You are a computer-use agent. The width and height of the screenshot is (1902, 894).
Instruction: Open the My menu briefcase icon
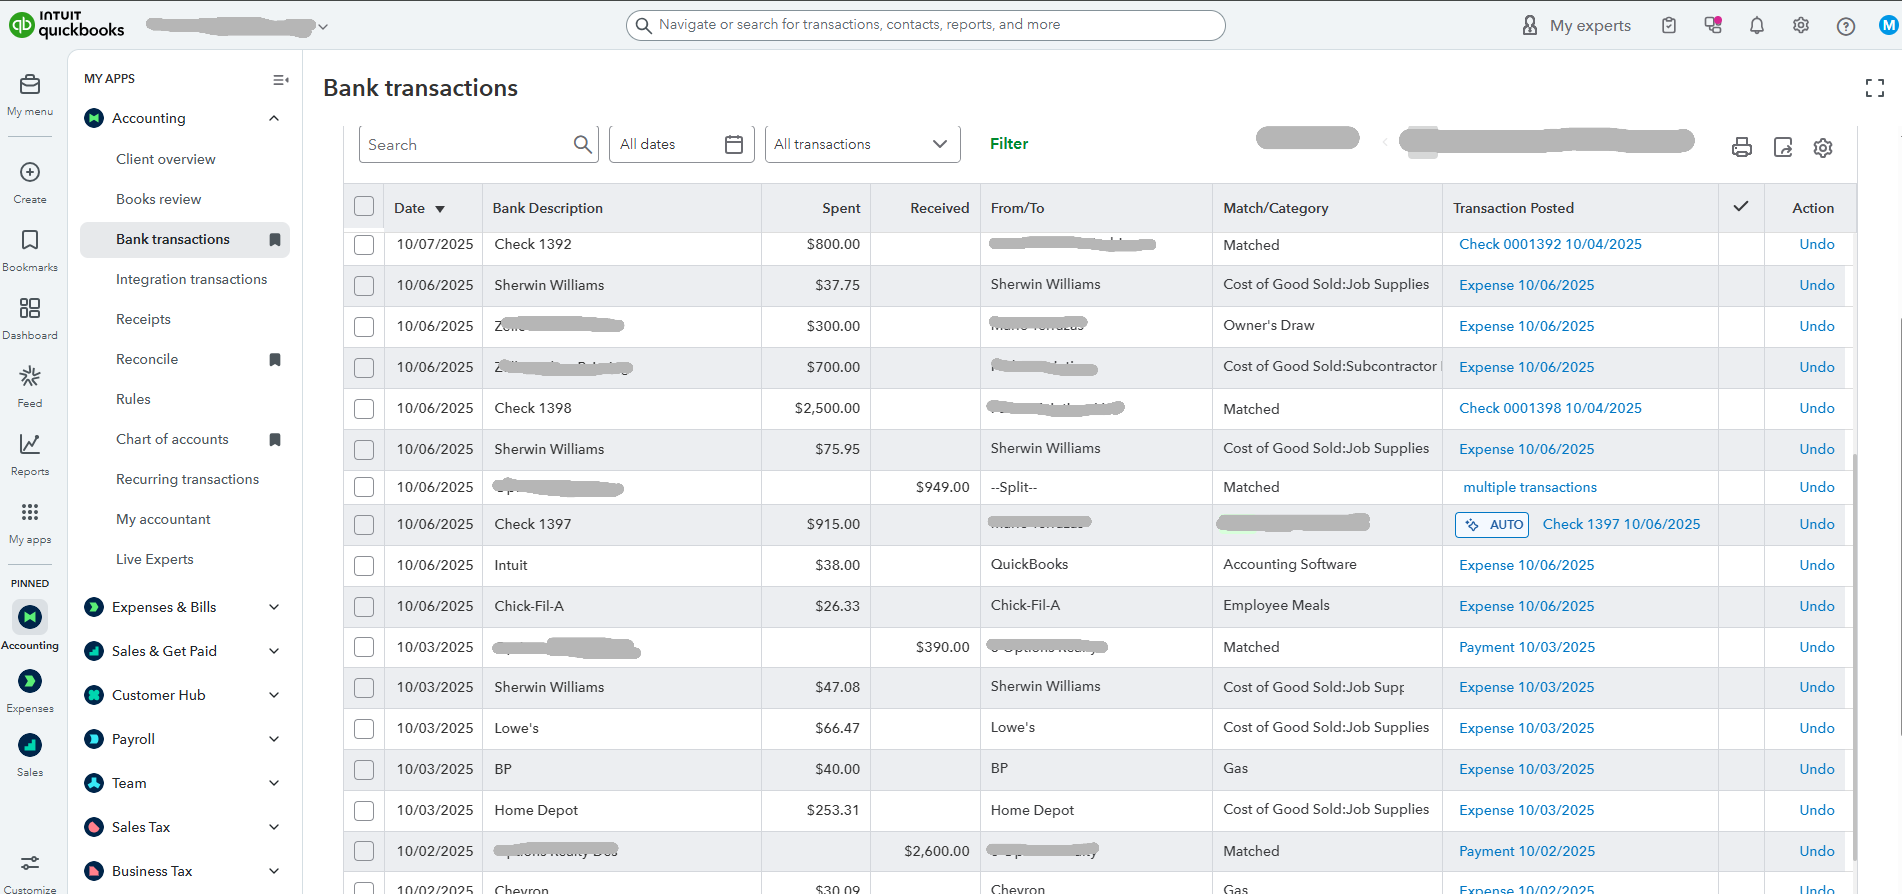tap(30, 85)
